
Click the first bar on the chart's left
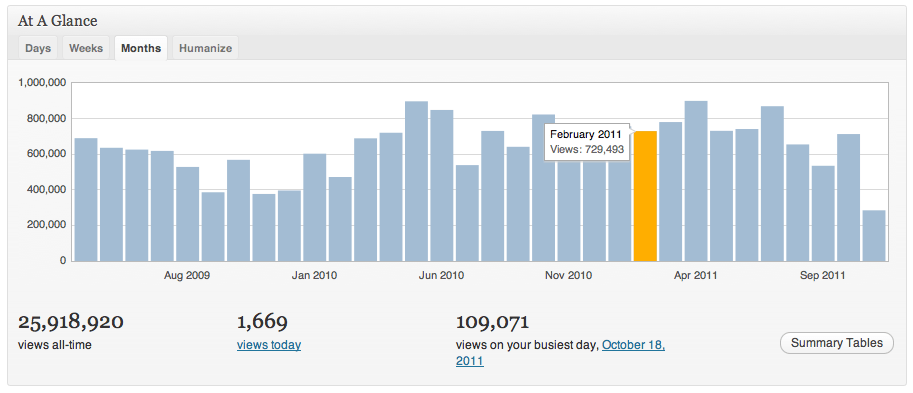[x=86, y=200]
